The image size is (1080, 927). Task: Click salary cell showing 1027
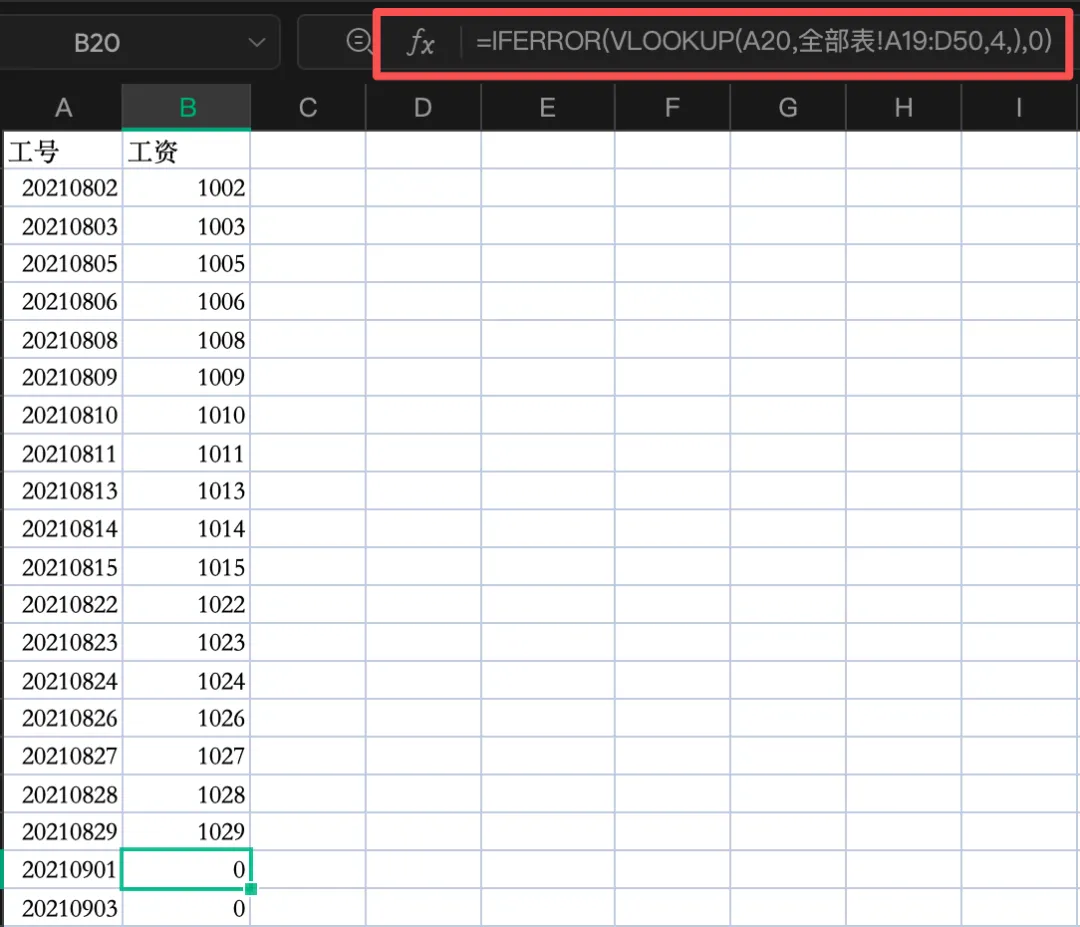(x=187, y=756)
